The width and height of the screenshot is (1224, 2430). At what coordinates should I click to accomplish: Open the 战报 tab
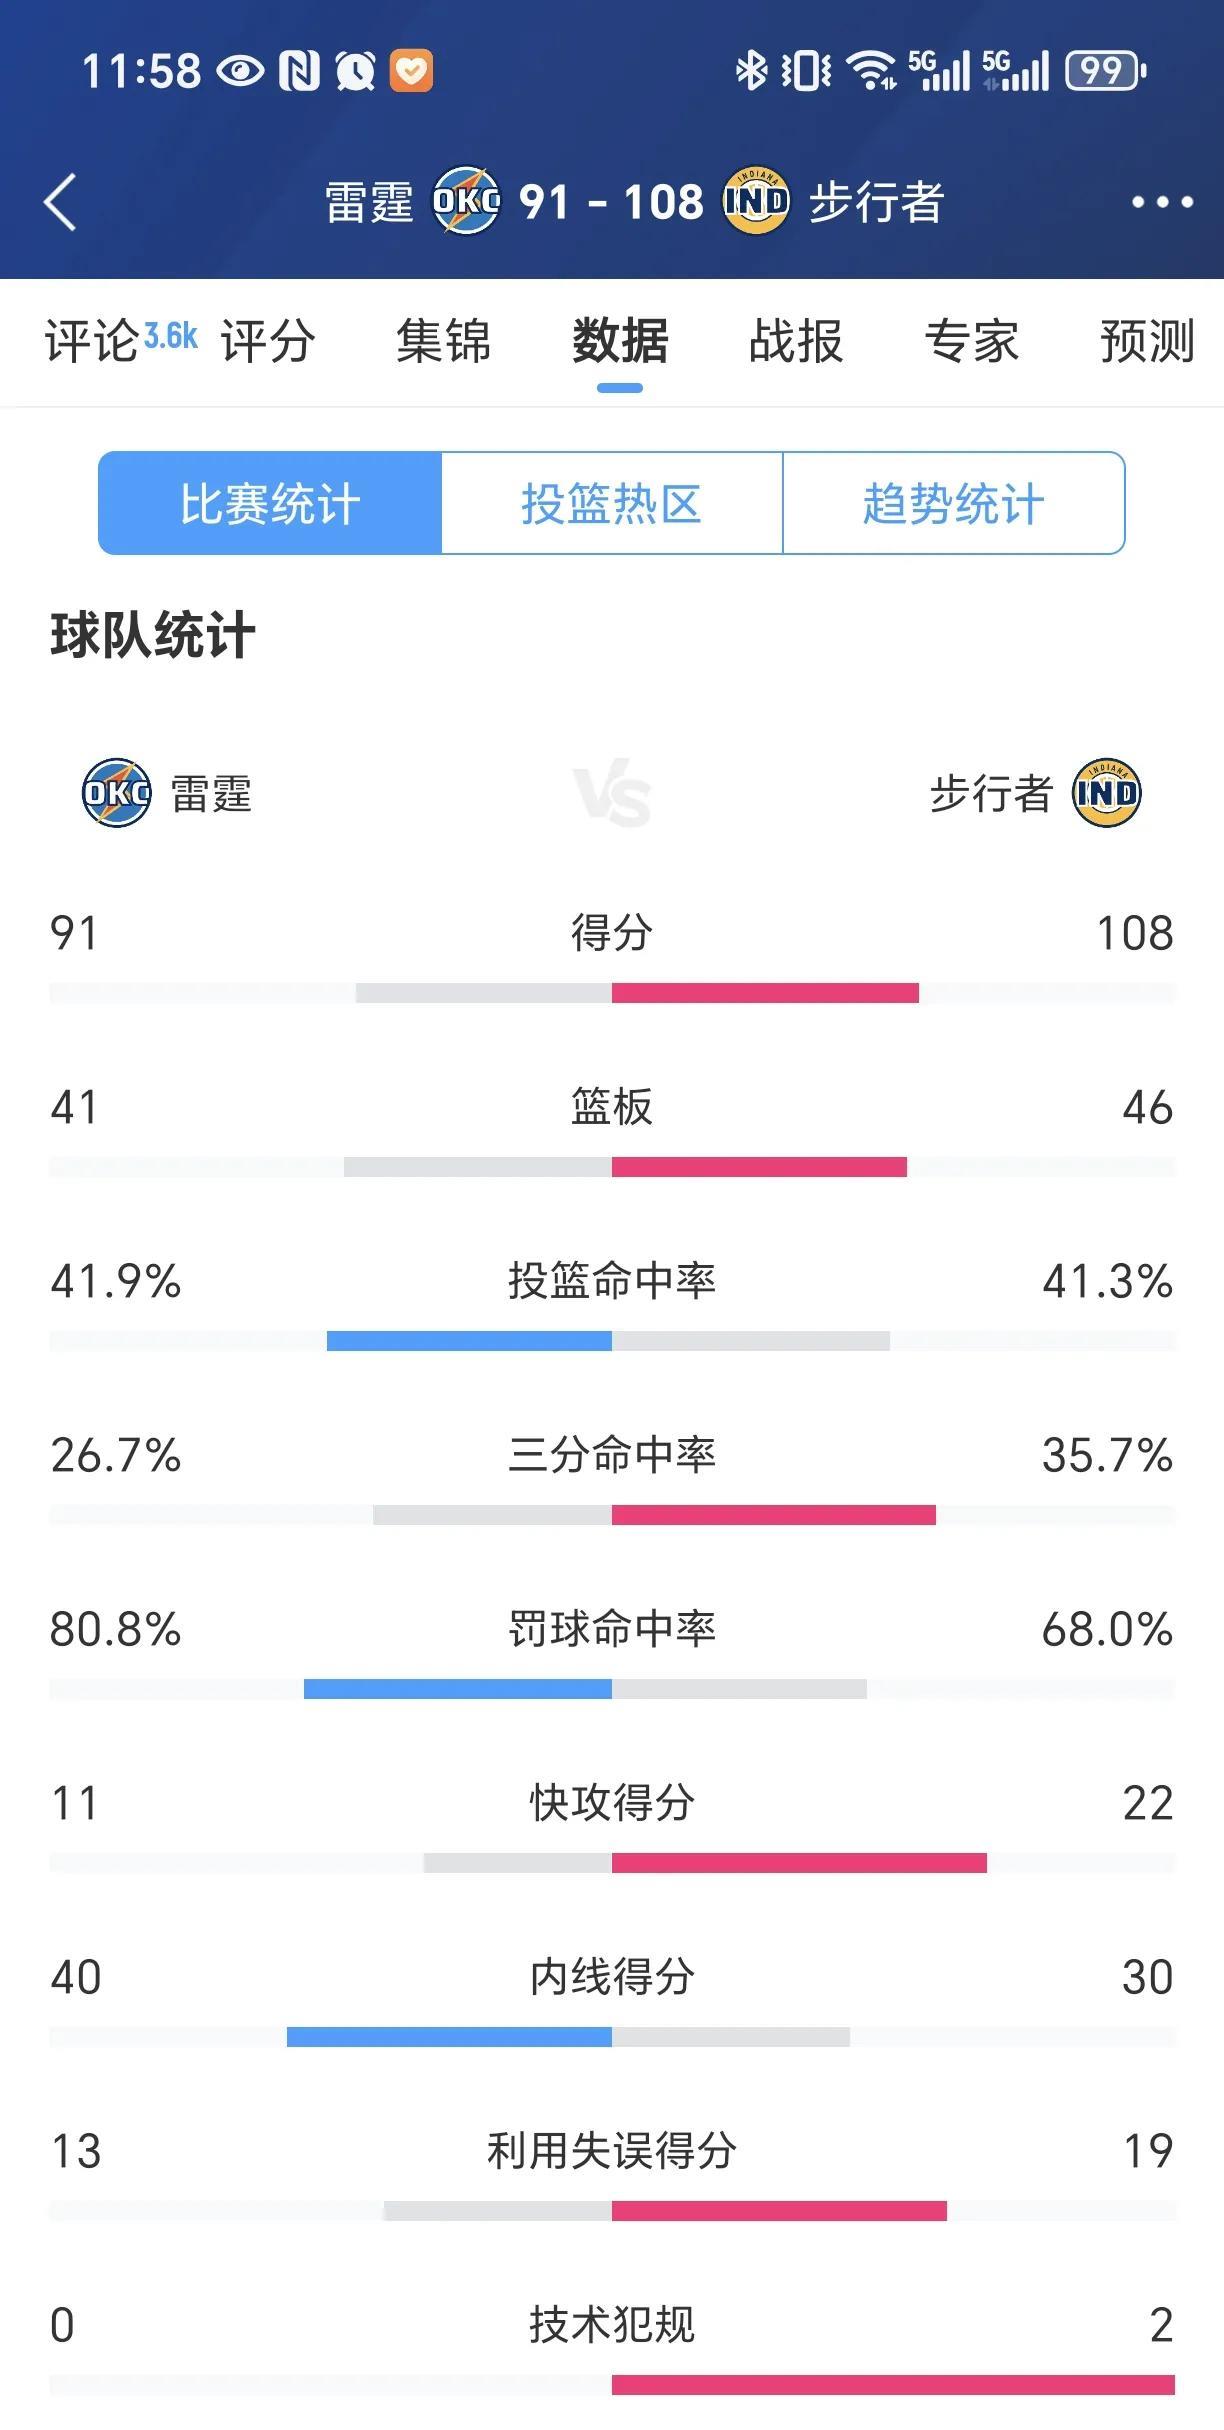coord(796,341)
